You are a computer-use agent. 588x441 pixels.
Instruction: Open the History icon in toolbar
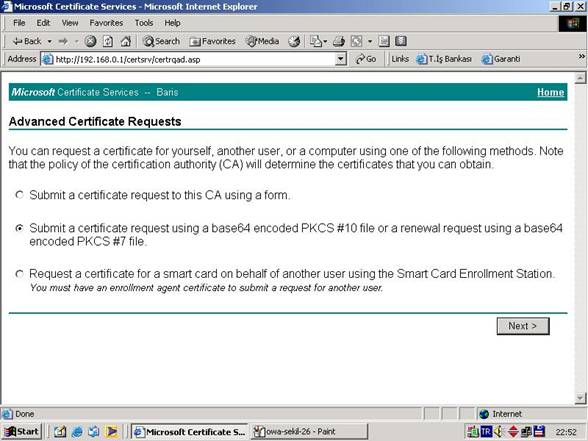(x=294, y=41)
